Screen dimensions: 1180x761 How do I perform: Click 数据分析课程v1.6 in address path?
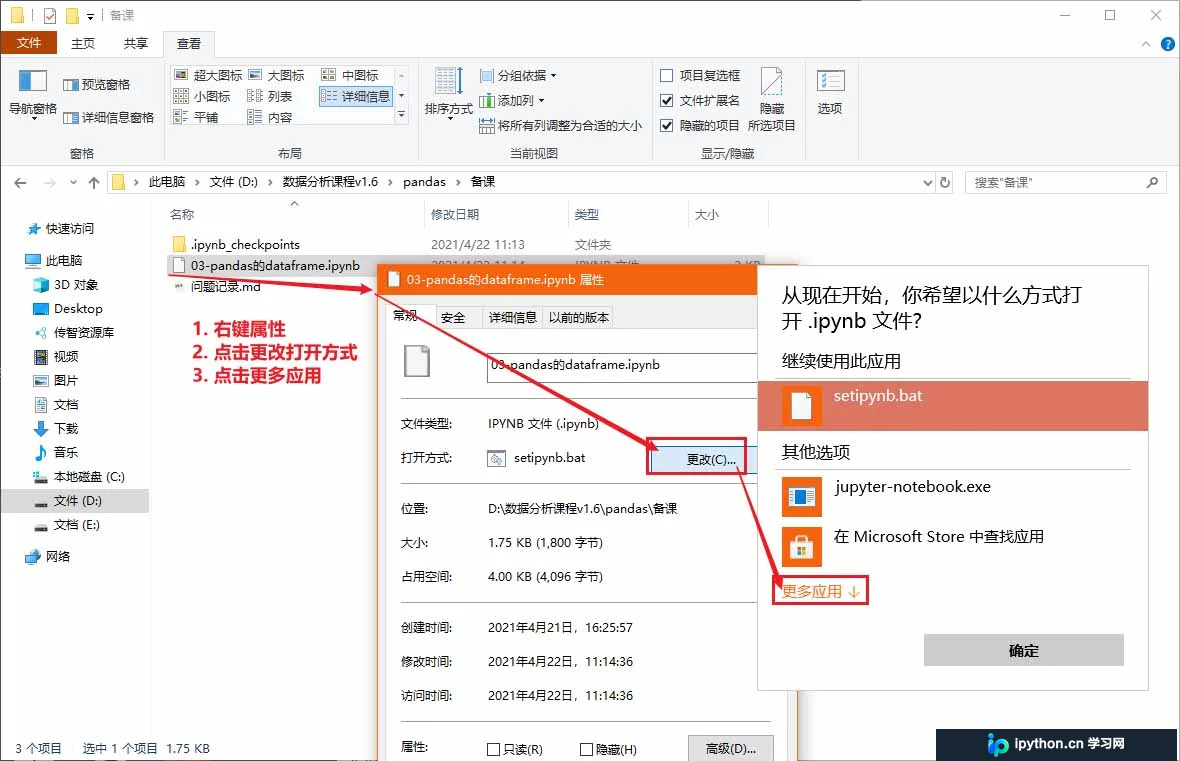(330, 181)
